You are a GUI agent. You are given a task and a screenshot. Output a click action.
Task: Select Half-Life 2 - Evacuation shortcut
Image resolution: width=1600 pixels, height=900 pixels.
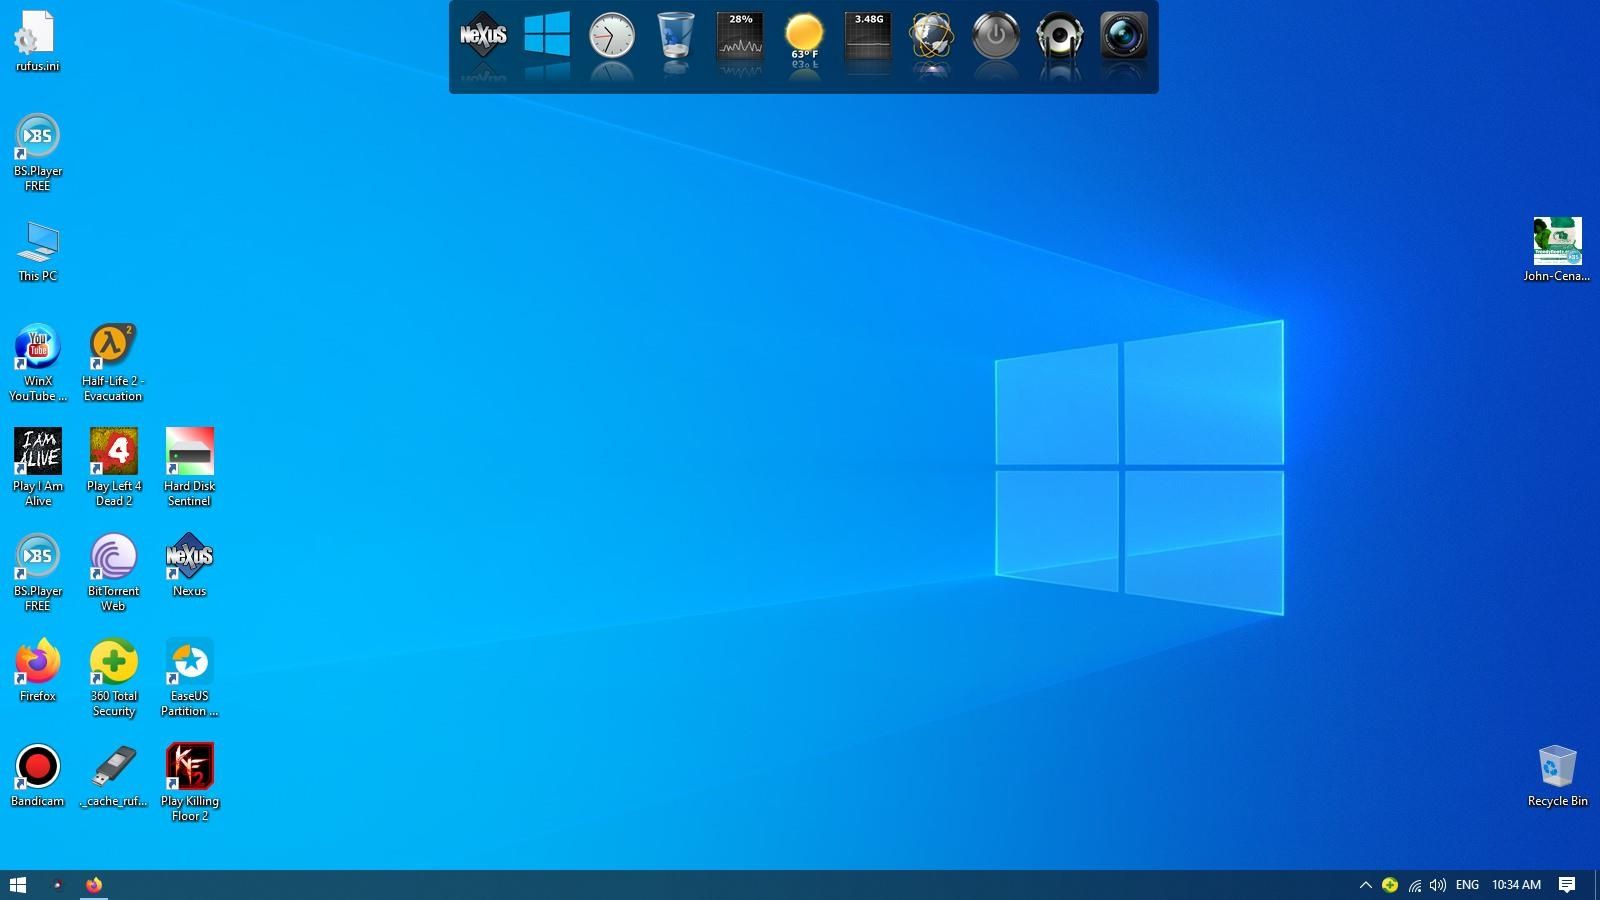click(x=113, y=362)
